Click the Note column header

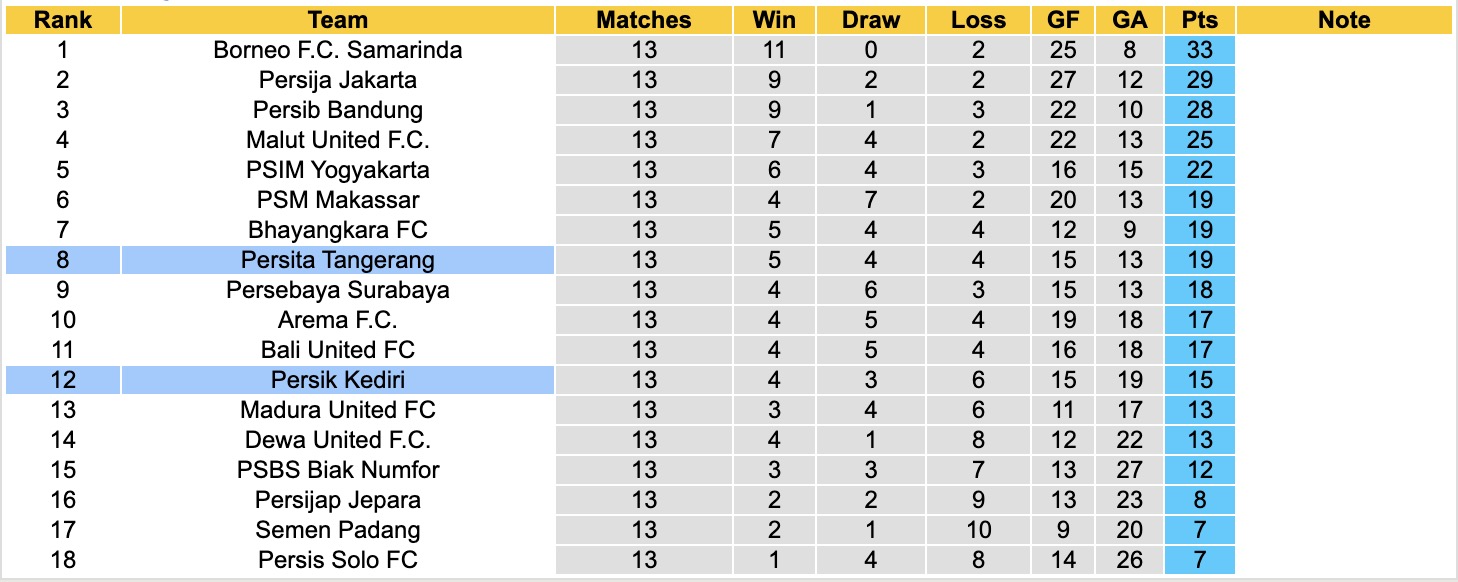(1344, 20)
